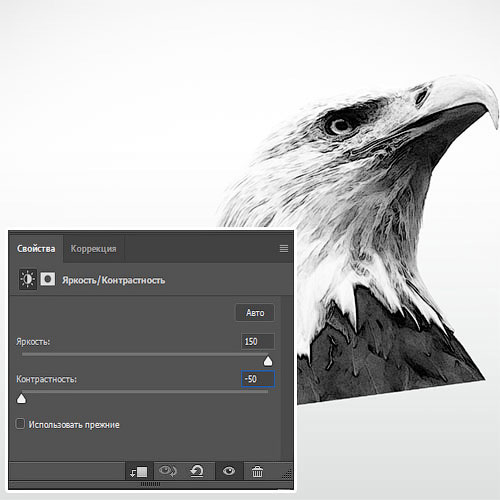
Task: Enable the Использовать прежние checkbox
Action: [x=20, y=424]
